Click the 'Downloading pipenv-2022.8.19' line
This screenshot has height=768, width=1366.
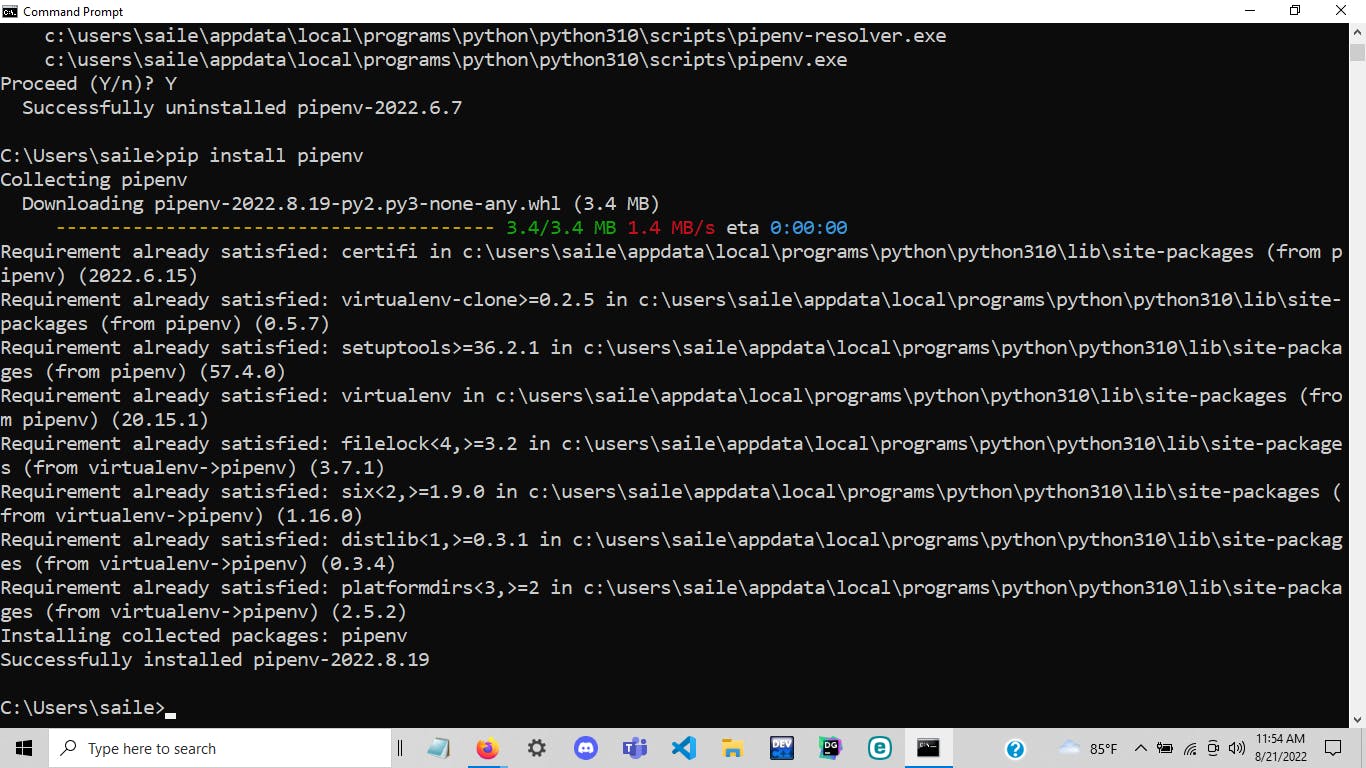[341, 204]
